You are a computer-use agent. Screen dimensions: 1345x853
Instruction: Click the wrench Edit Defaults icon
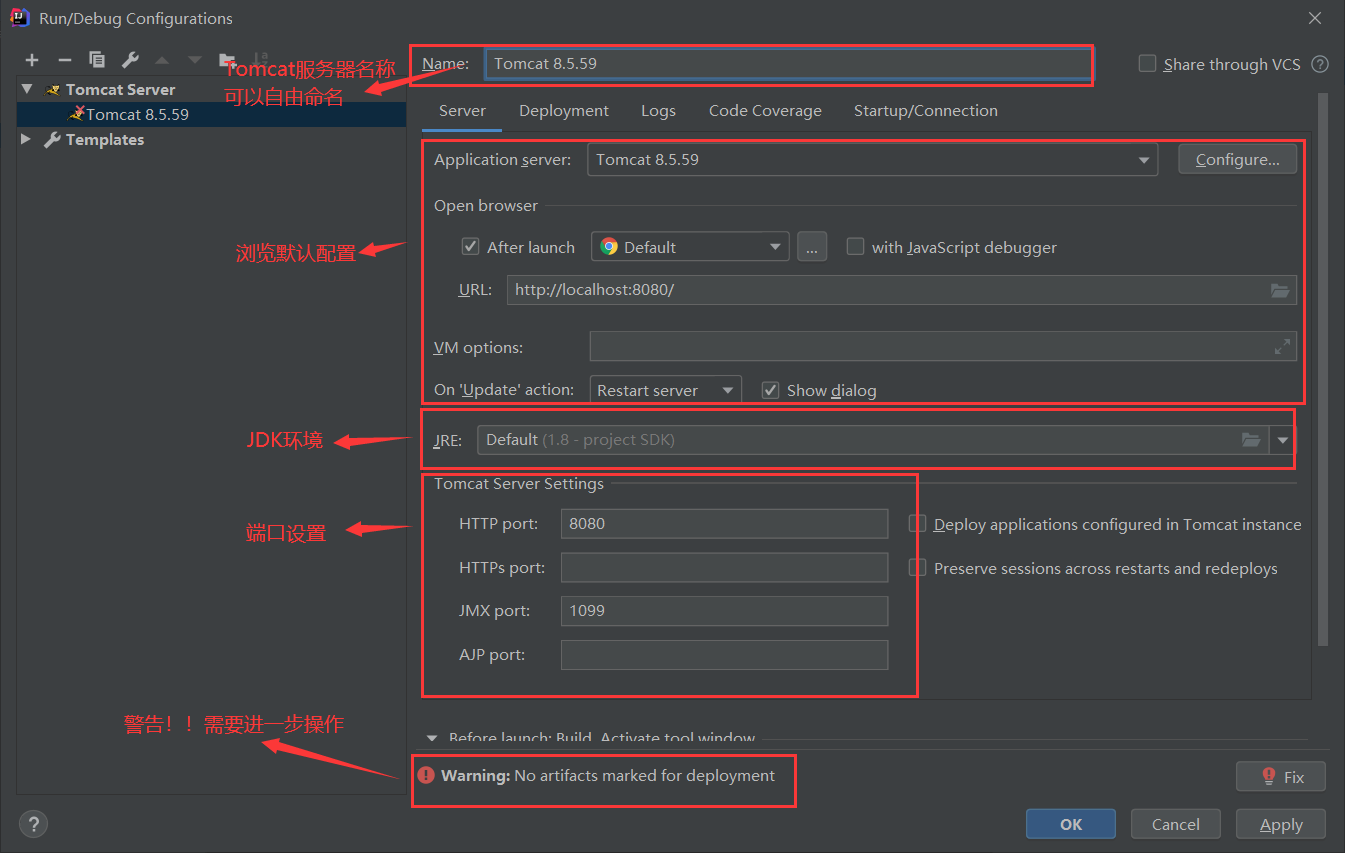click(x=130, y=60)
